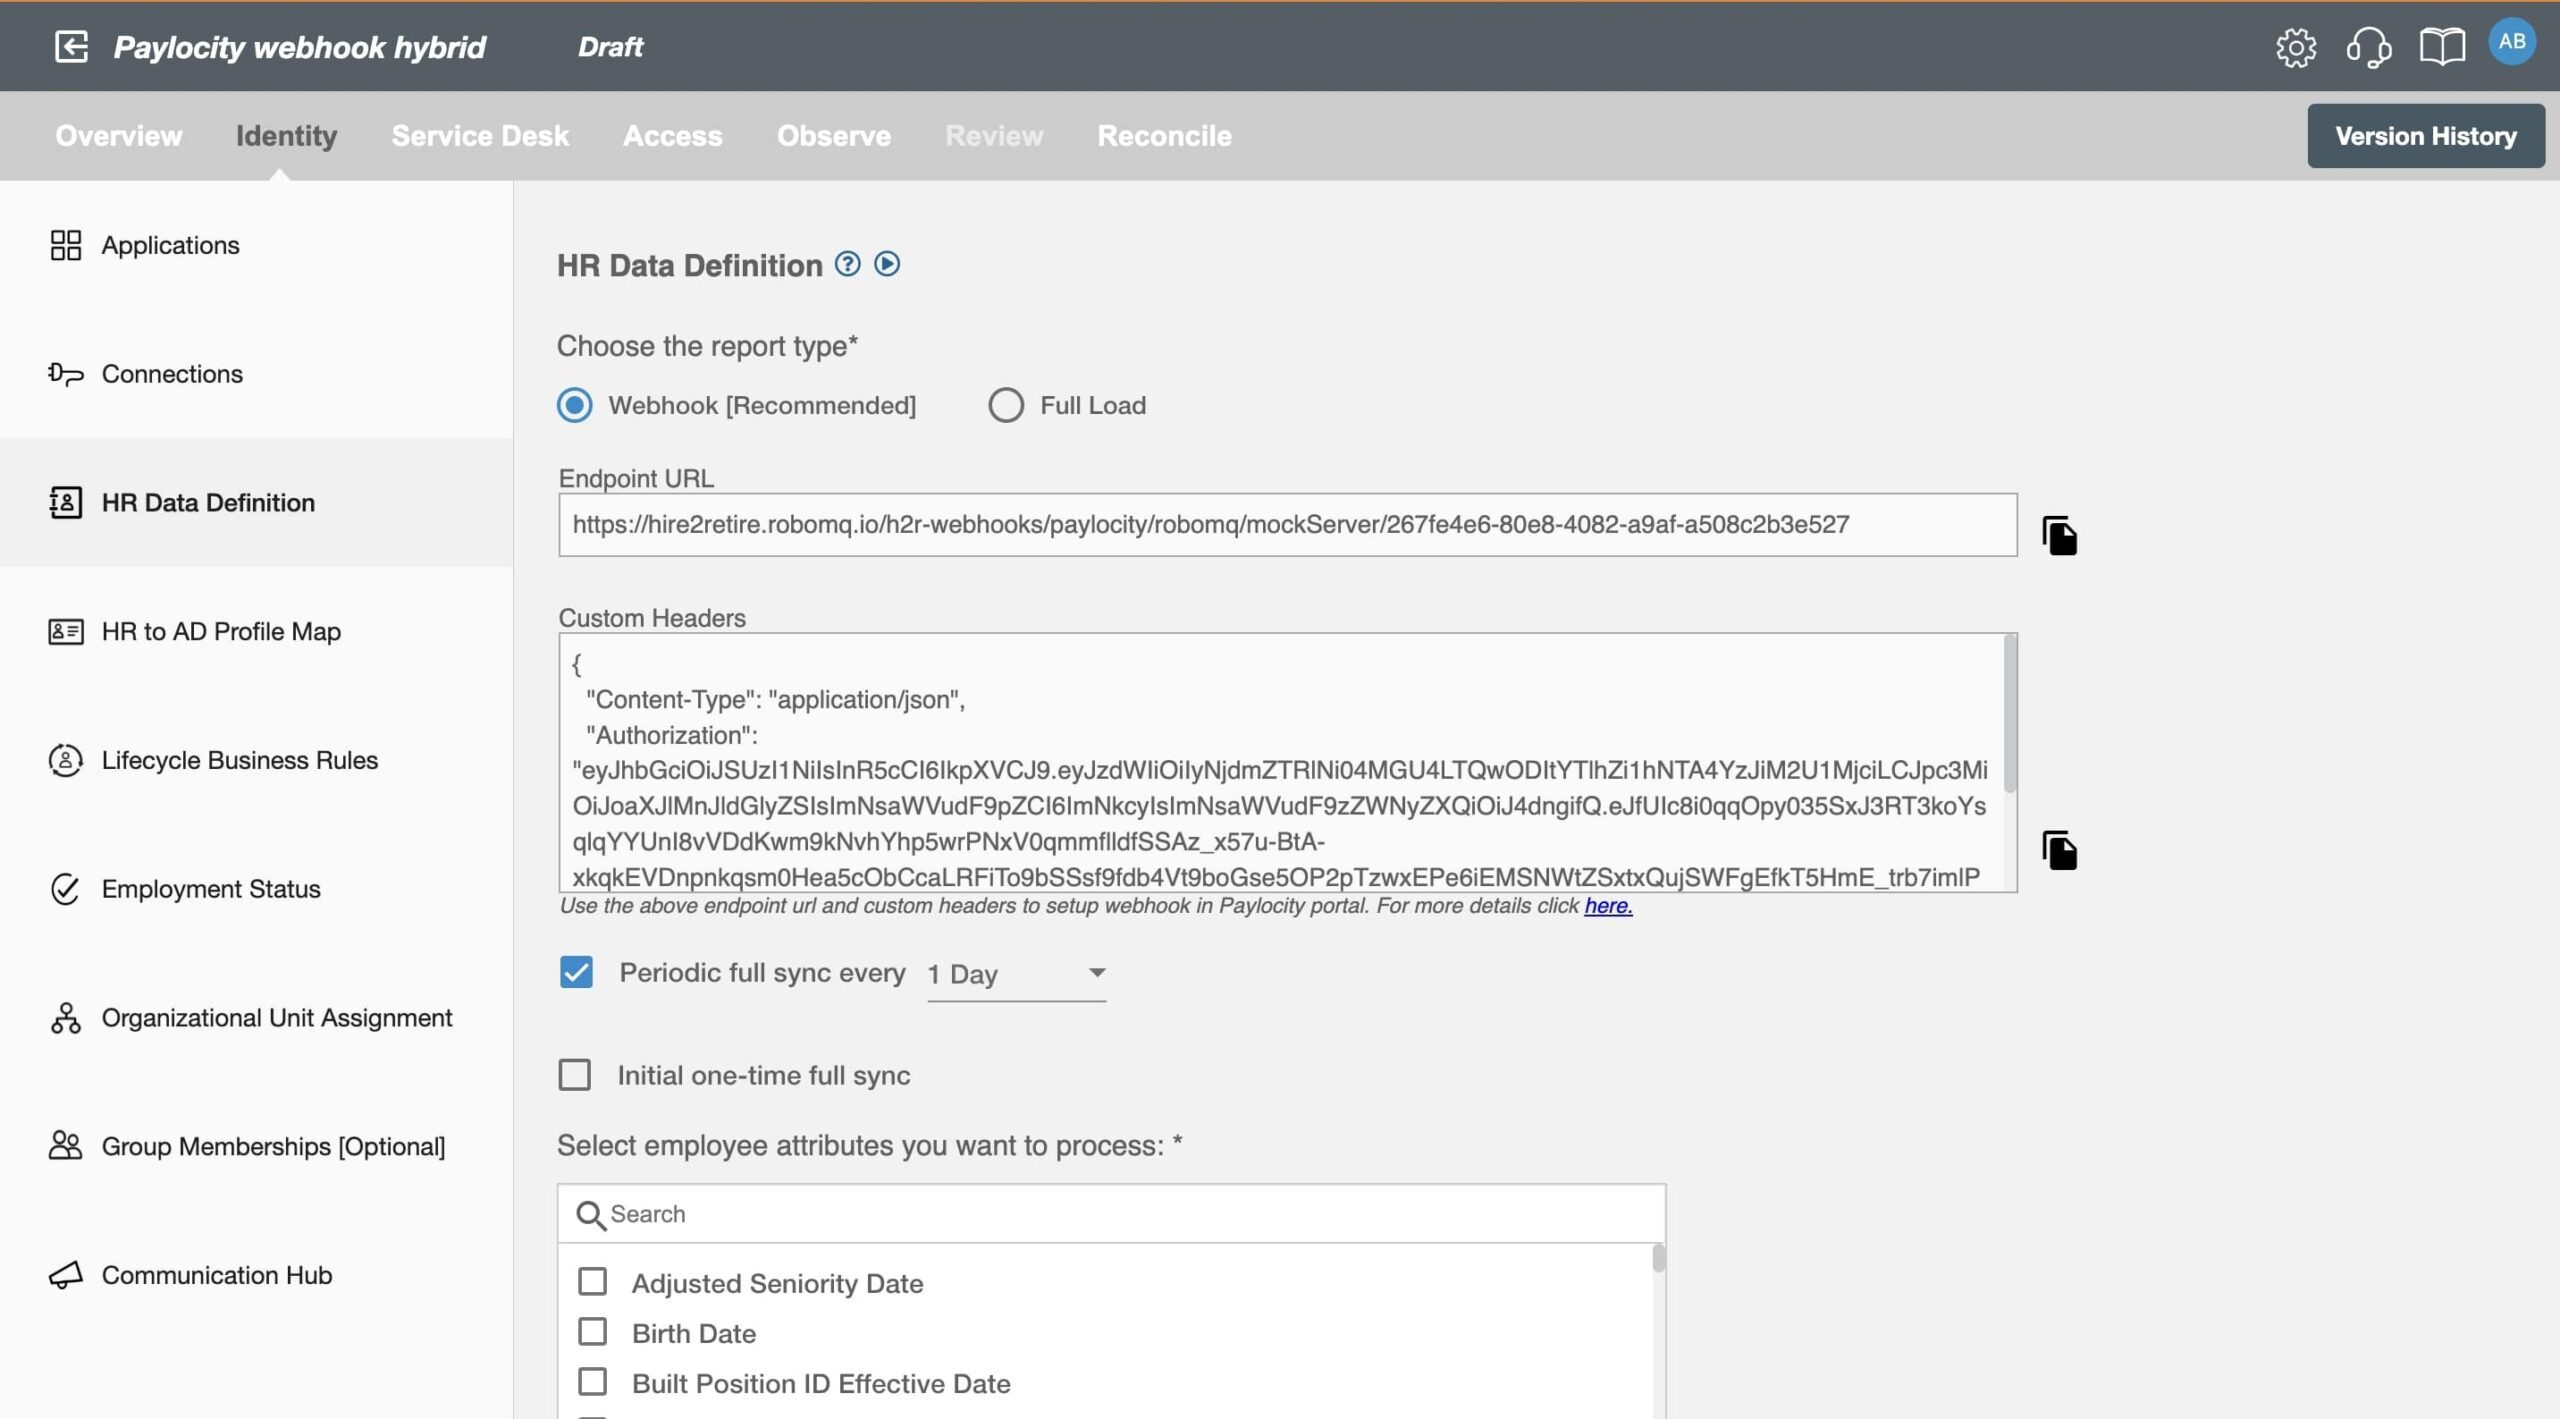This screenshot has width=2560, height=1419.
Task: Switch to the Service Desk tab
Action: click(x=480, y=136)
